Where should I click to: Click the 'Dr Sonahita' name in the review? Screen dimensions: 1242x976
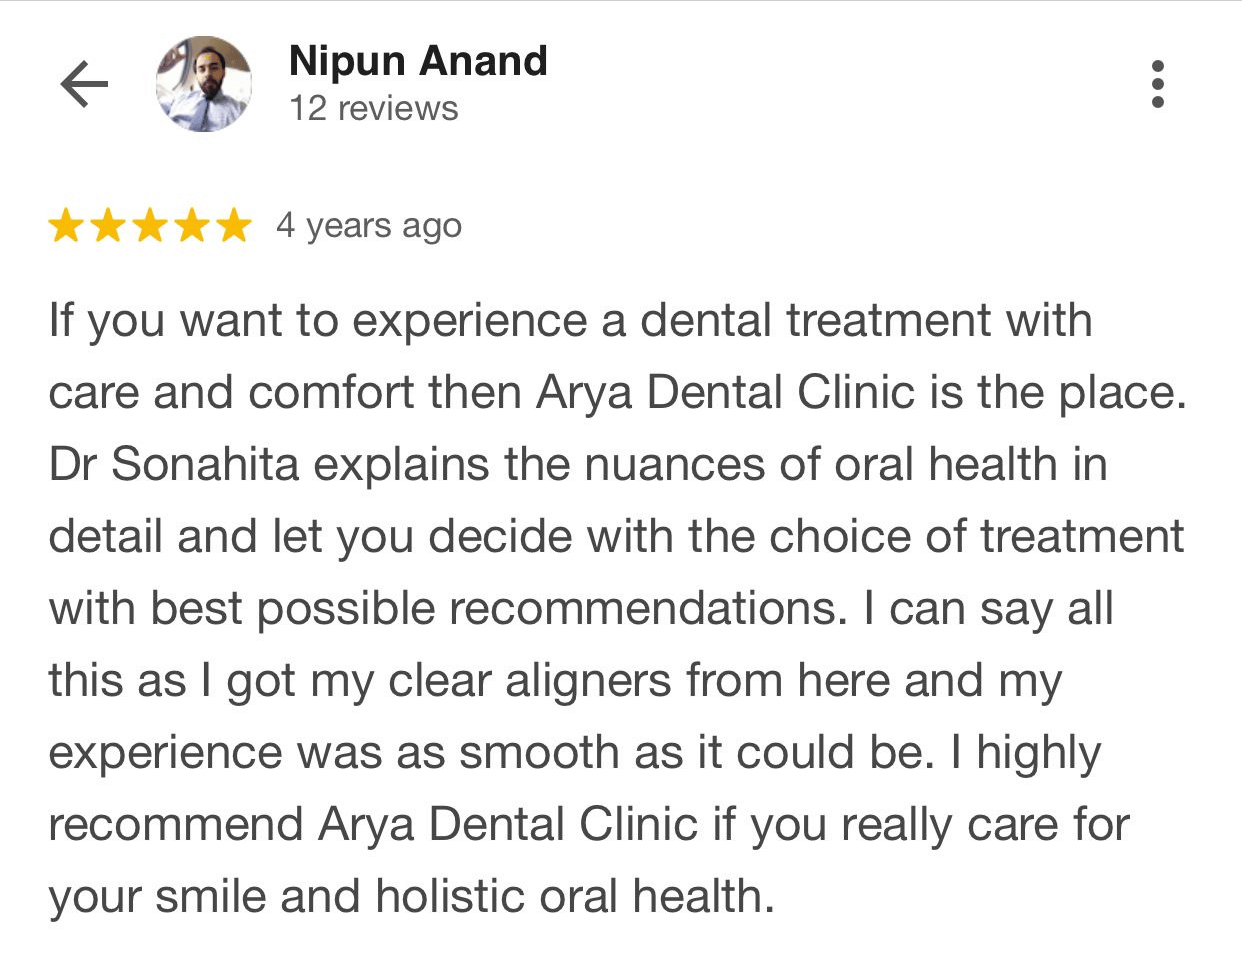coord(174,465)
